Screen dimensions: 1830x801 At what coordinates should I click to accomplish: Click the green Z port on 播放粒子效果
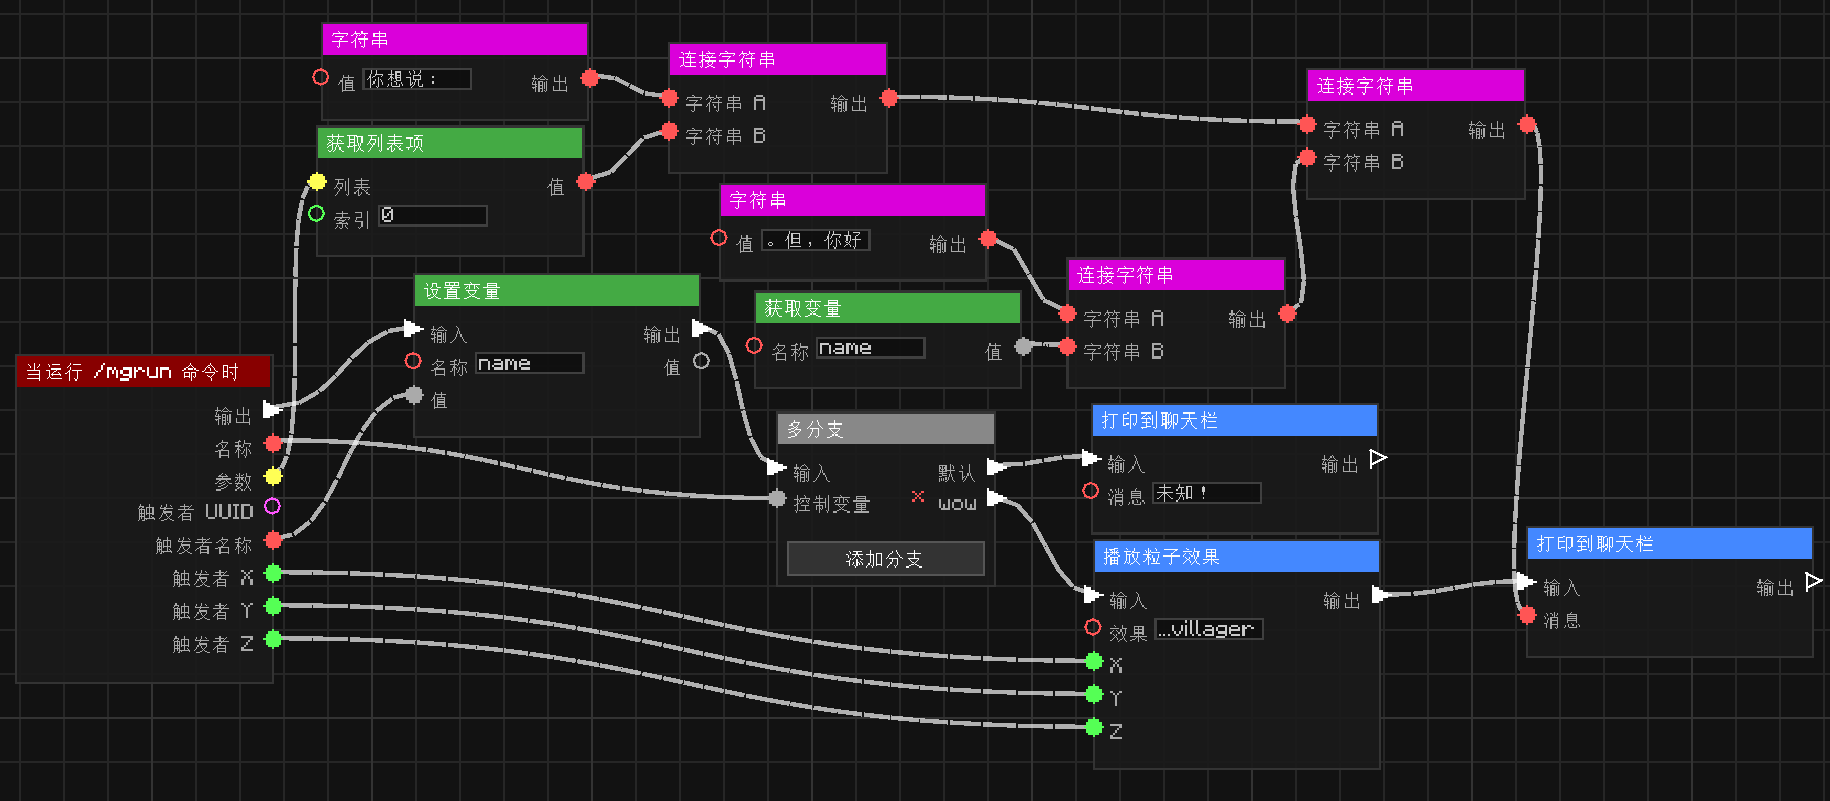tap(1094, 727)
